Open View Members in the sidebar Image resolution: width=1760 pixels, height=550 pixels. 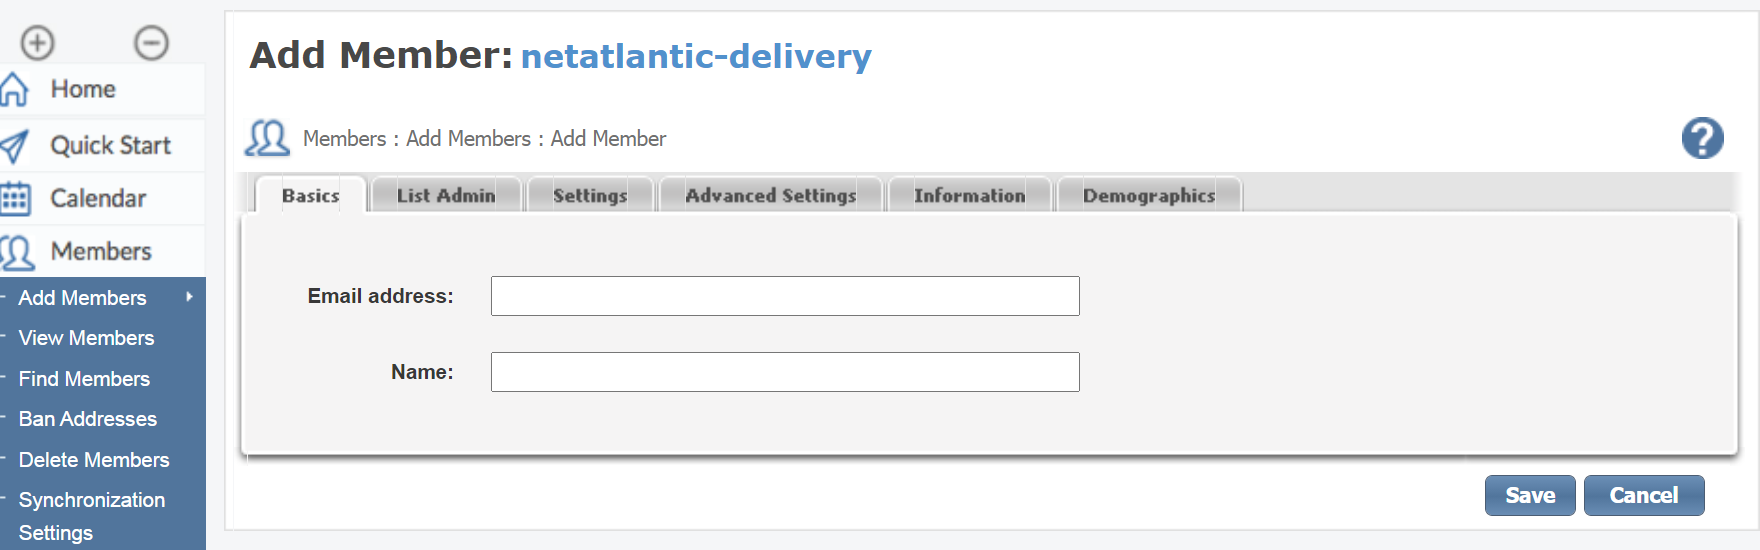87,338
